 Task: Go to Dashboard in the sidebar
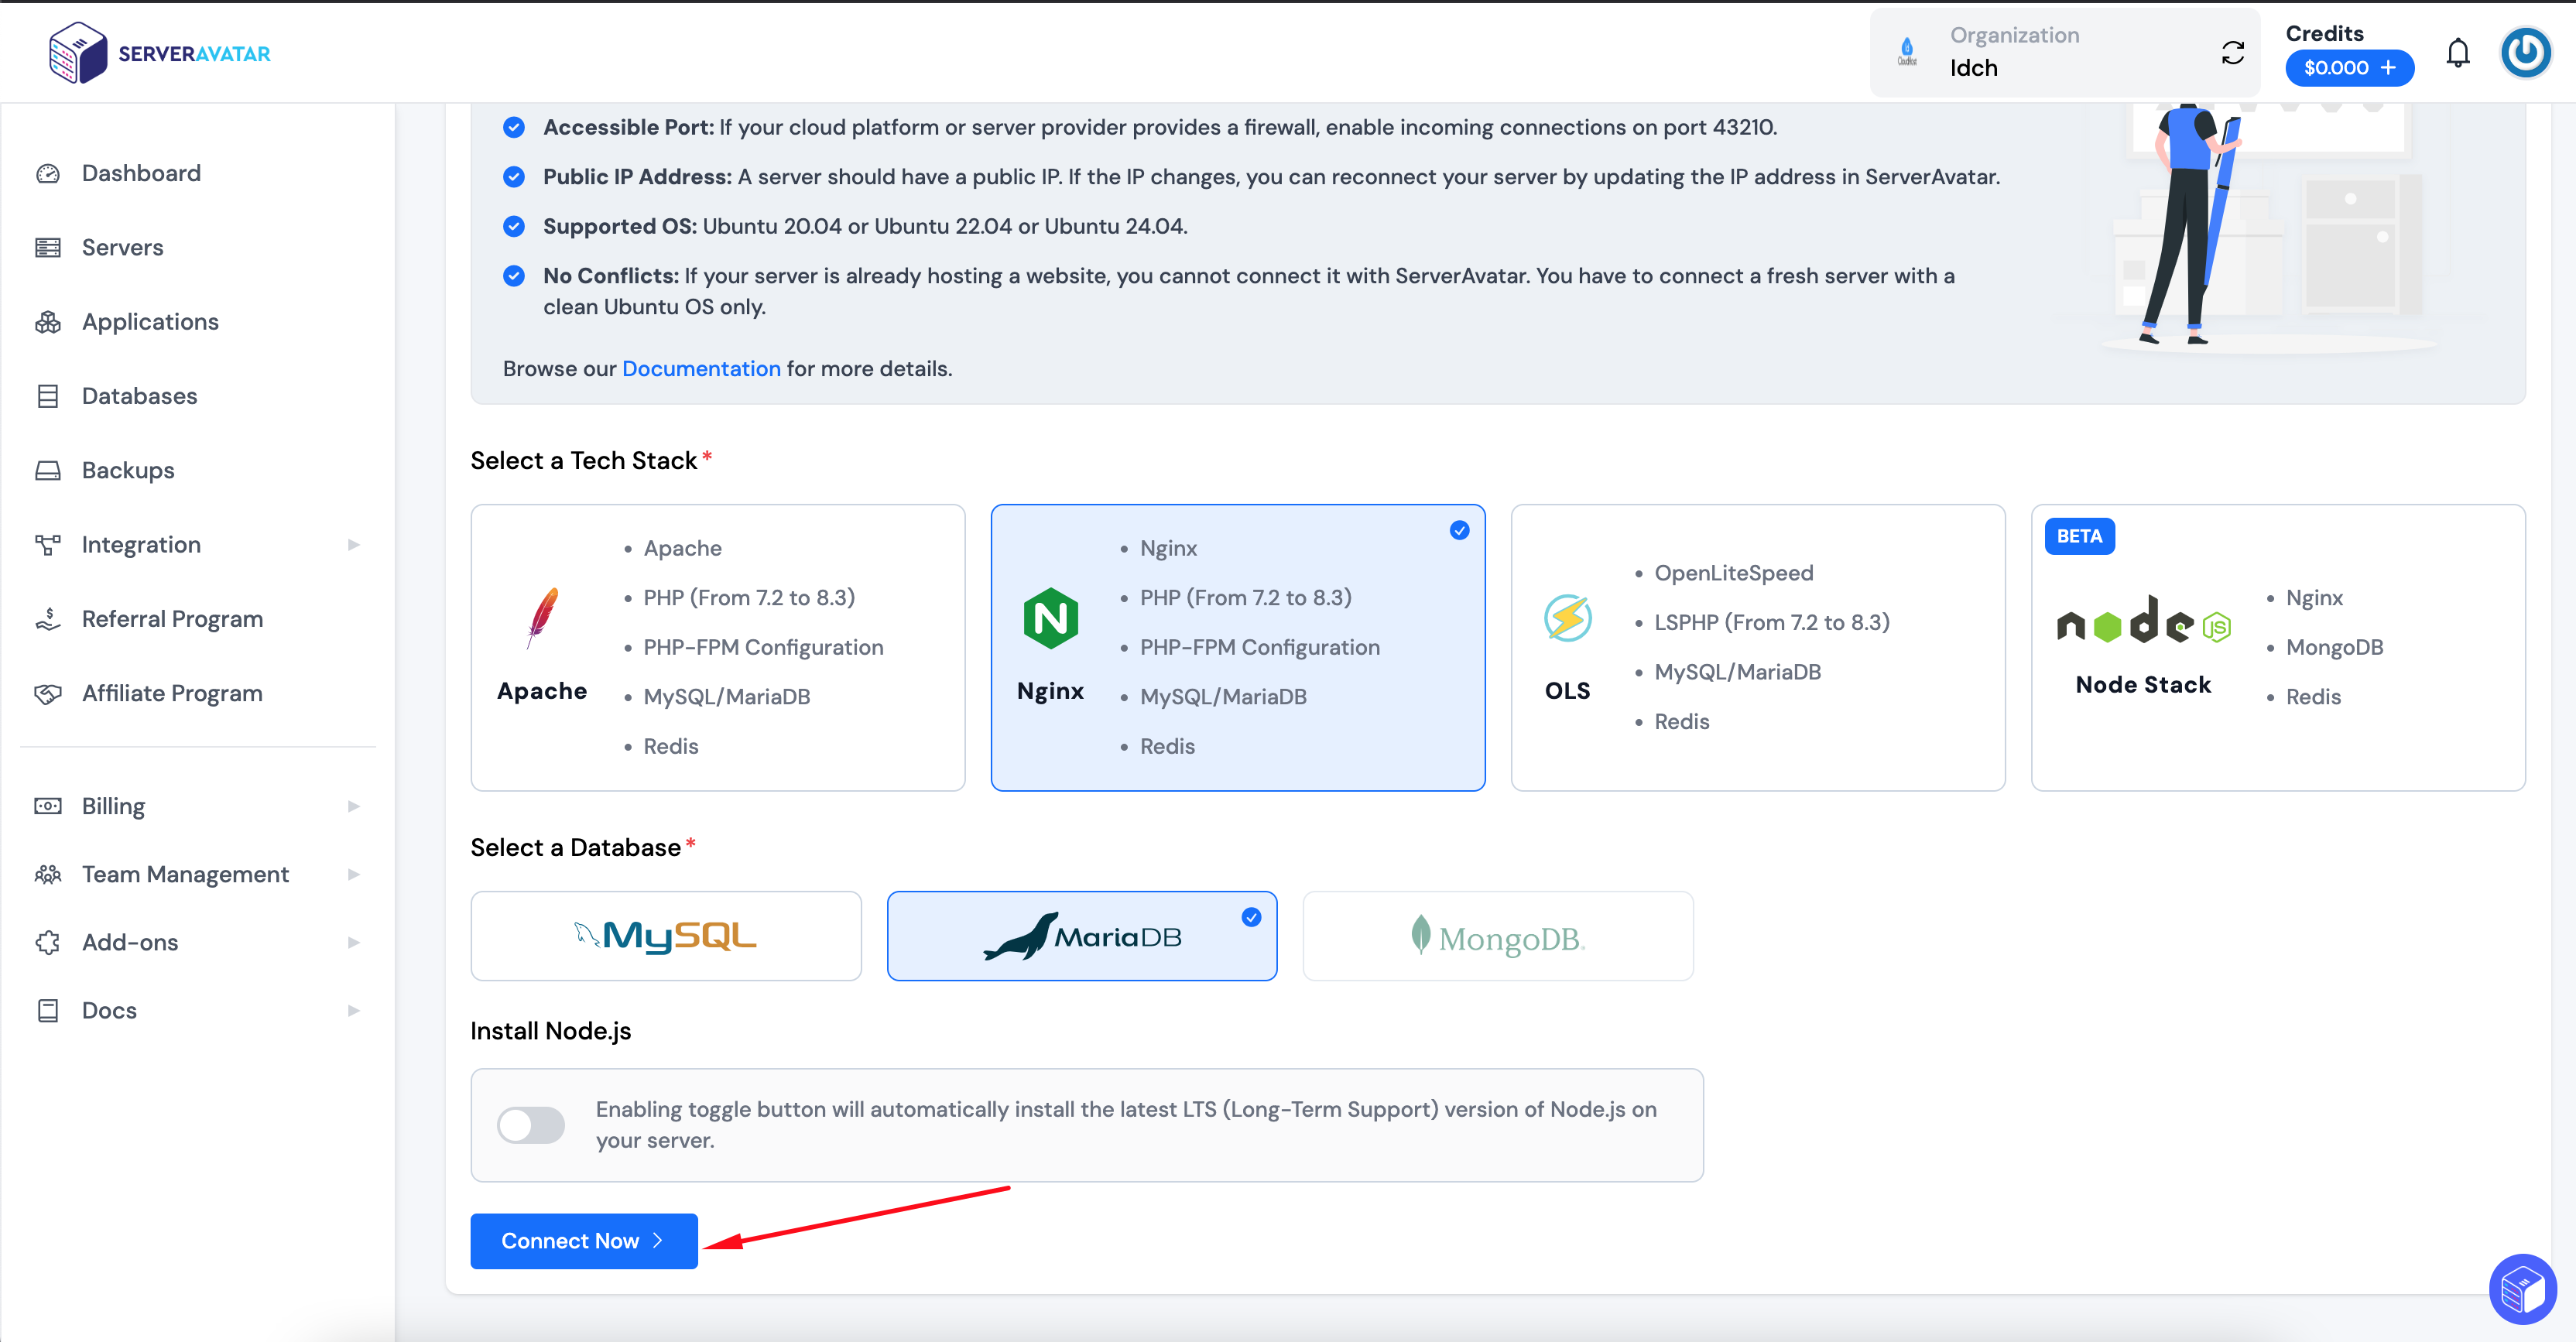pos(141,174)
